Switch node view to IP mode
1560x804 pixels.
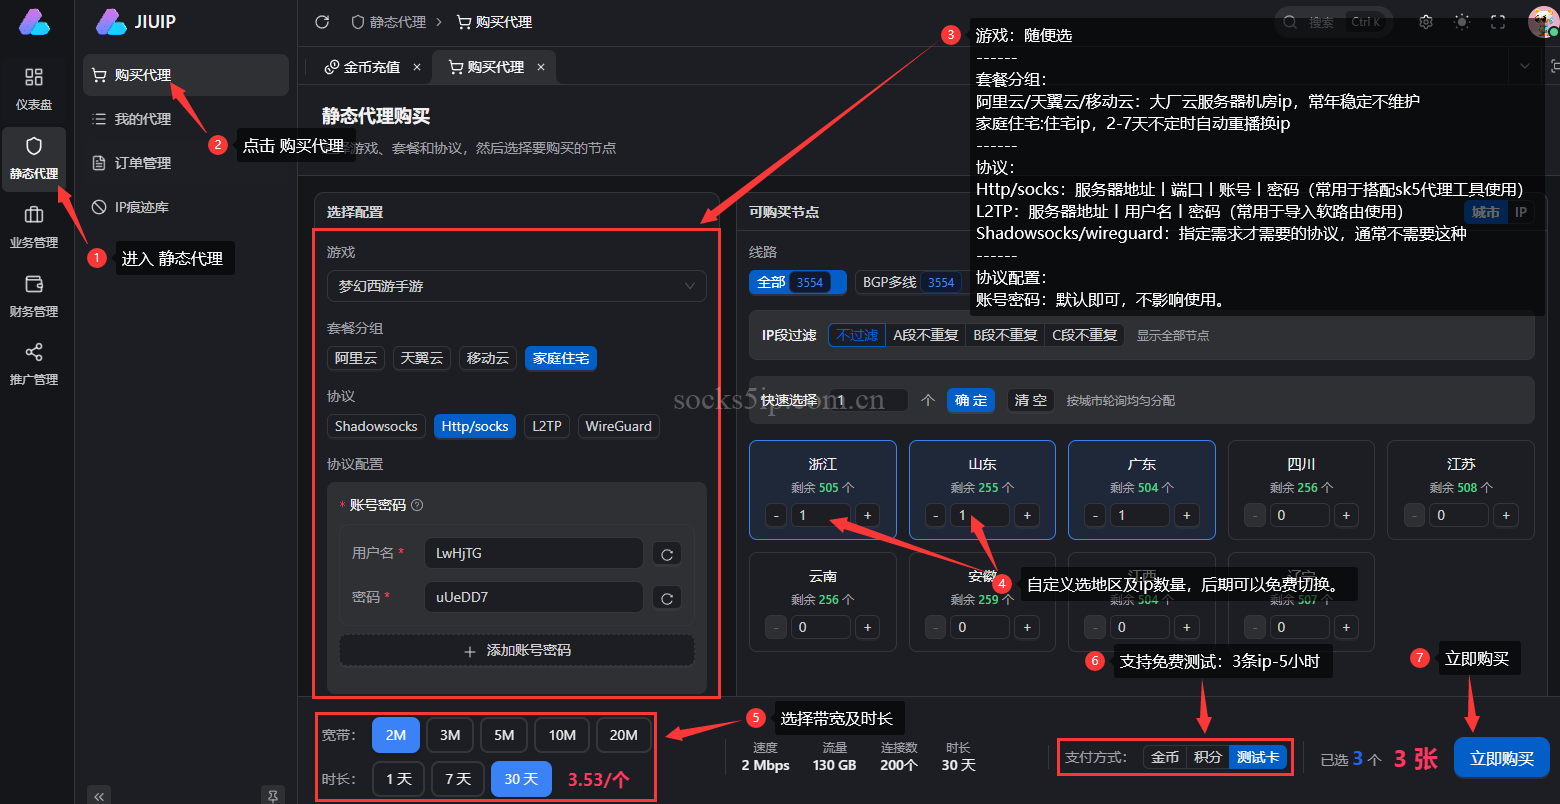click(x=1520, y=212)
